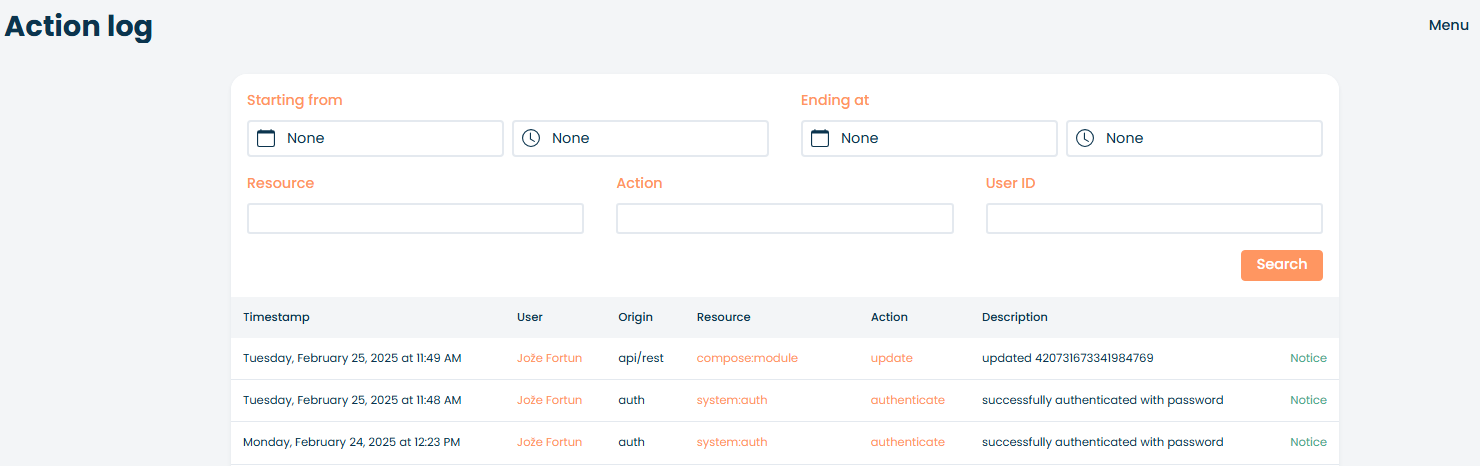
Task: Click the compose:module resource link
Action: 747,358
